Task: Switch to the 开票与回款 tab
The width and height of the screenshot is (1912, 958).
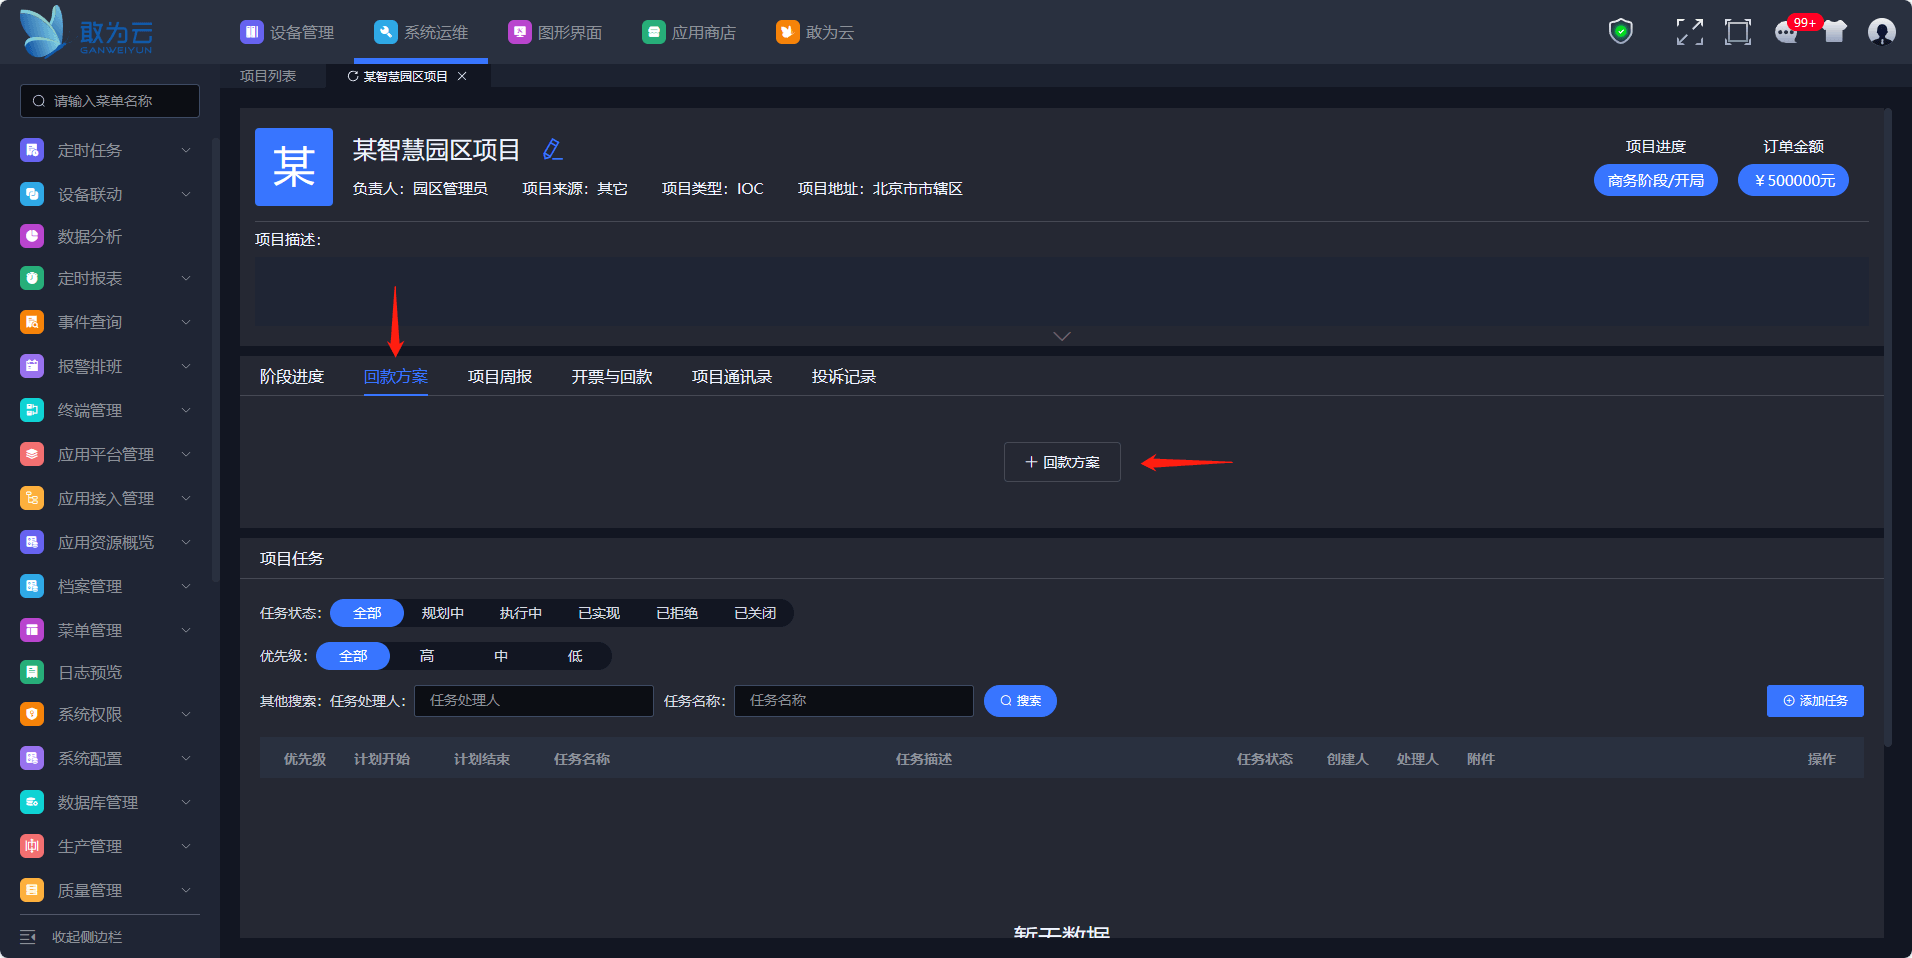Action: click(x=612, y=377)
